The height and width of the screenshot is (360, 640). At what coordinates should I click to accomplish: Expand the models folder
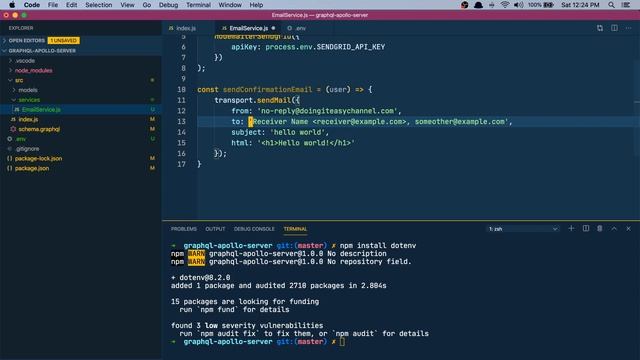pyautogui.click(x=28, y=90)
